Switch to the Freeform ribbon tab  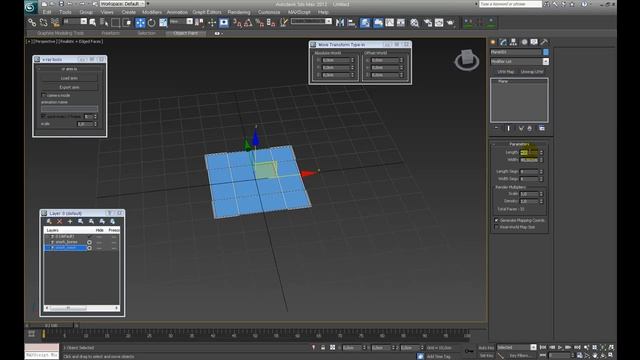pos(110,33)
